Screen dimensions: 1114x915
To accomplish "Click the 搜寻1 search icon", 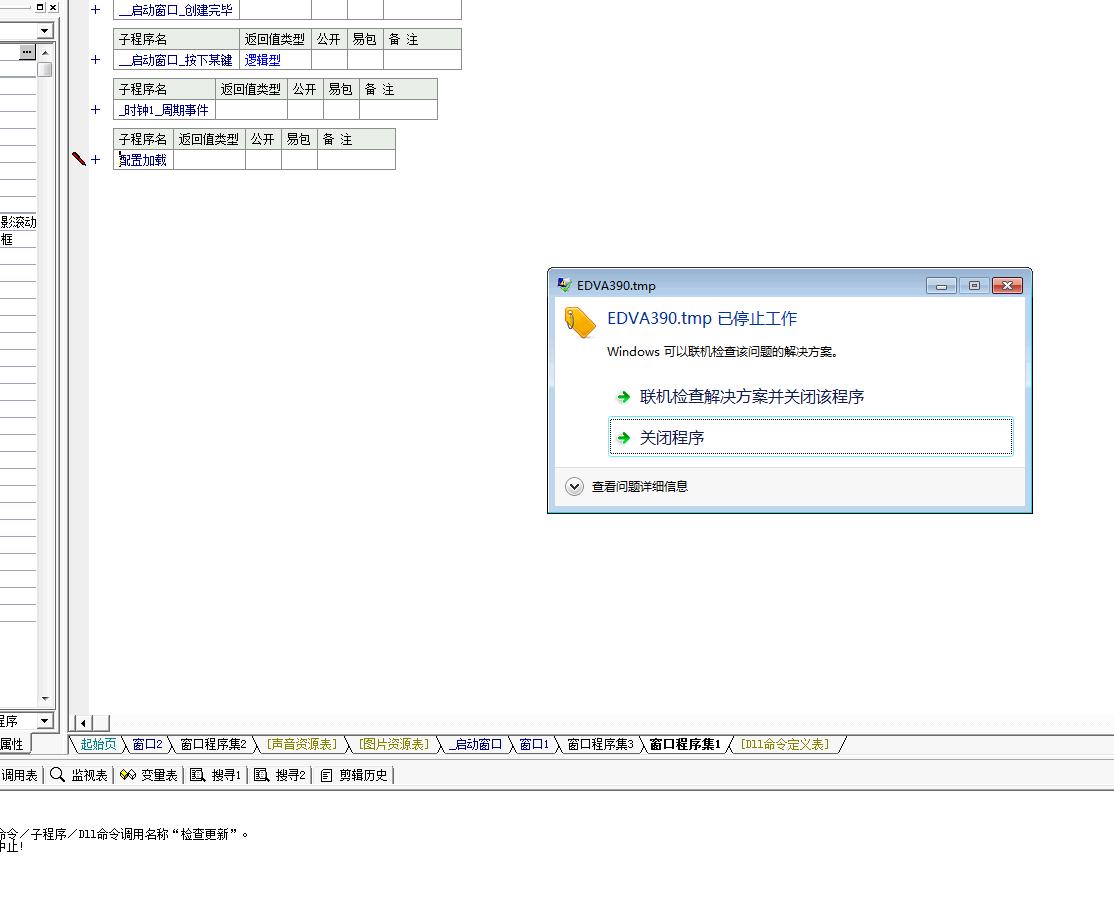I will point(198,775).
